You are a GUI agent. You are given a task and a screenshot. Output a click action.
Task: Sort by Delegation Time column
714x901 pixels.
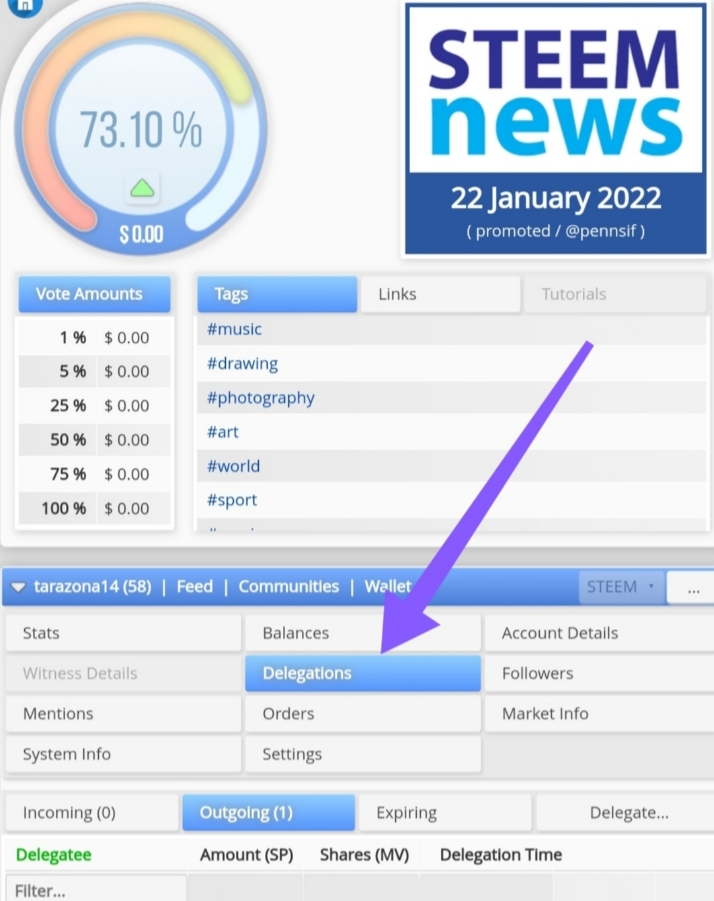point(501,855)
